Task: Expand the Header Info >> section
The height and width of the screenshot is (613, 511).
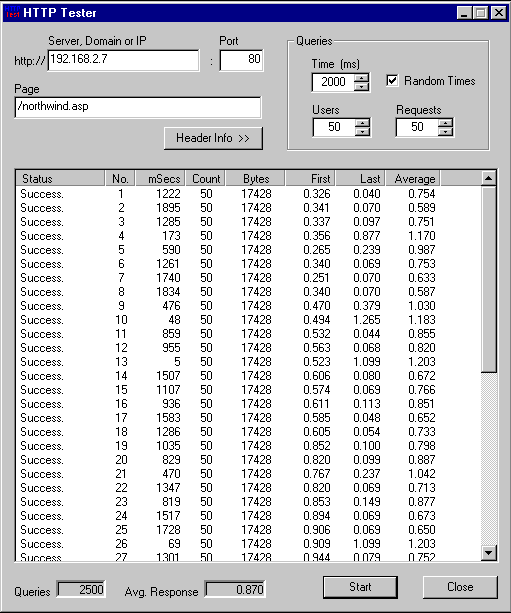Action: pos(213,138)
